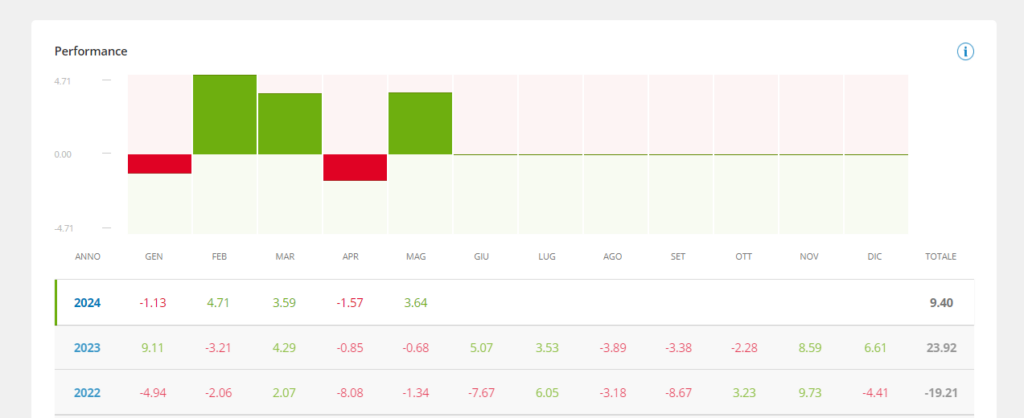Viewport: 1024px width, 418px height.
Task: Click the DIC month column header
Action: click(875, 257)
